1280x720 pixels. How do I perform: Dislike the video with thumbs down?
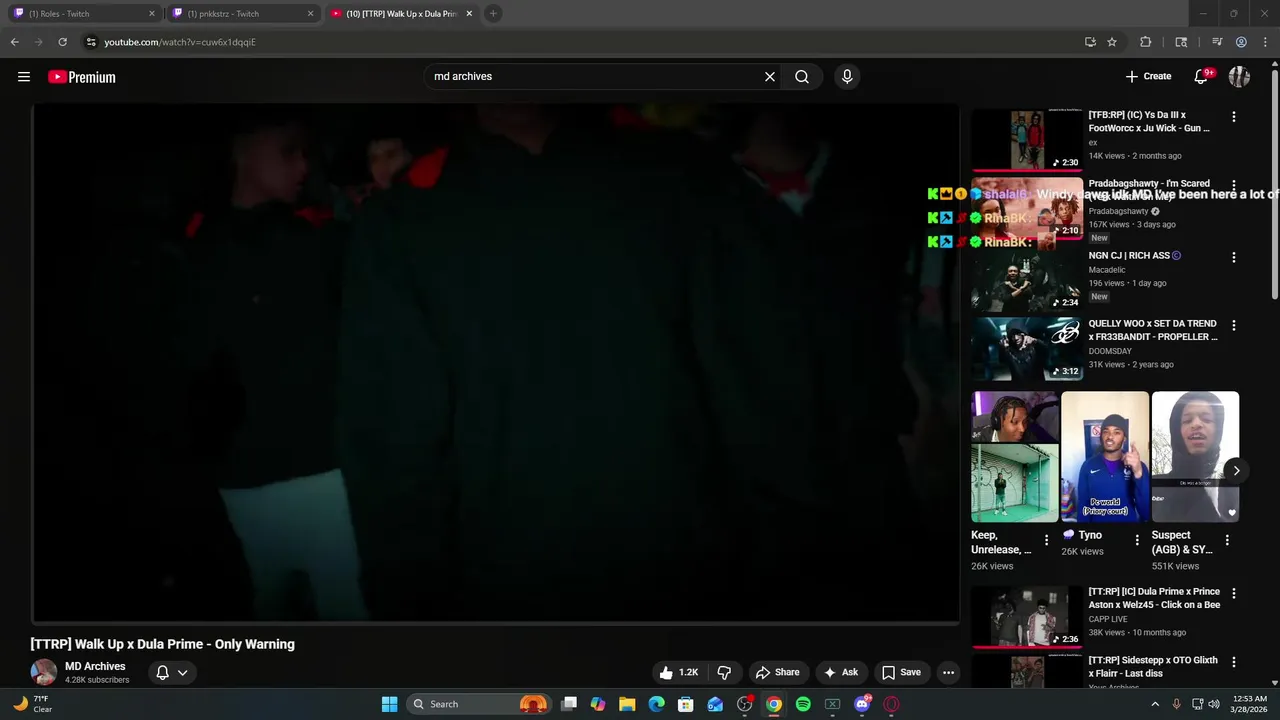pyautogui.click(x=724, y=673)
